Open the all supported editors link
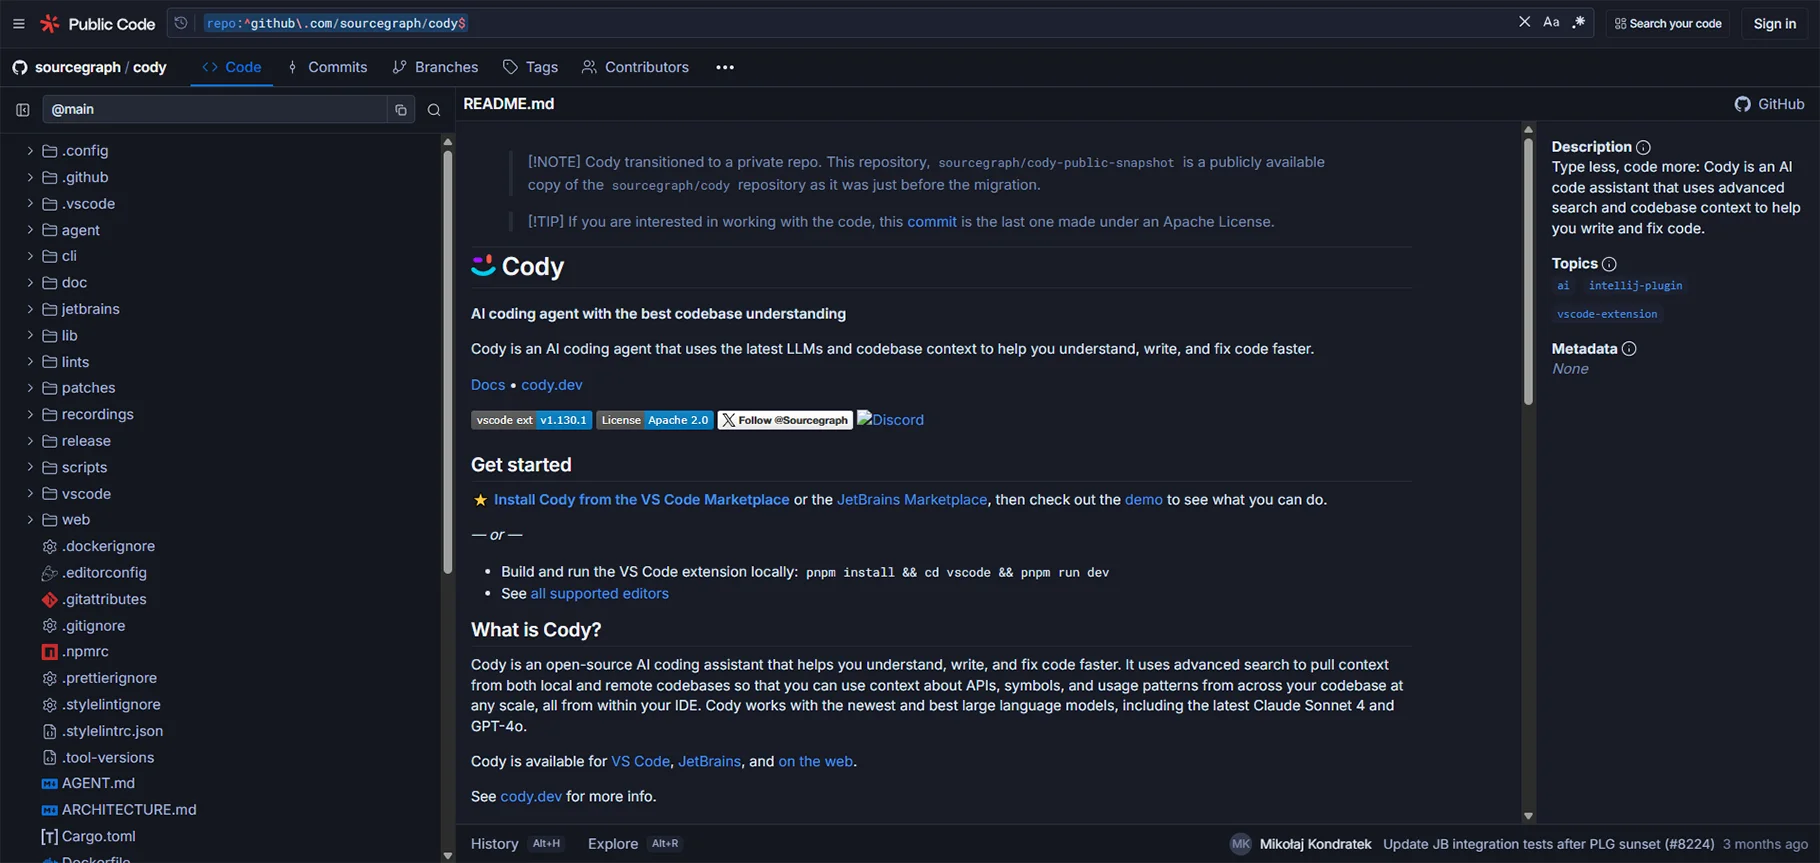1820x863 pixels. pyautogui.click(x=600, y=594)
